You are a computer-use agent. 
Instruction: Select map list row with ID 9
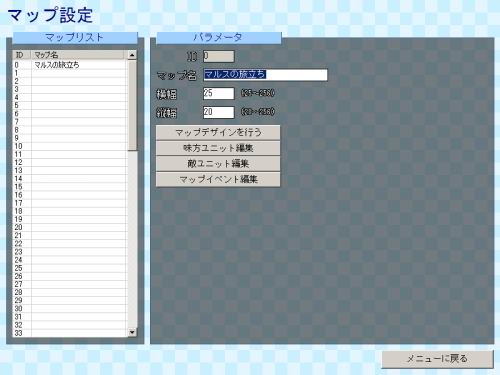(x=70, y=138)
